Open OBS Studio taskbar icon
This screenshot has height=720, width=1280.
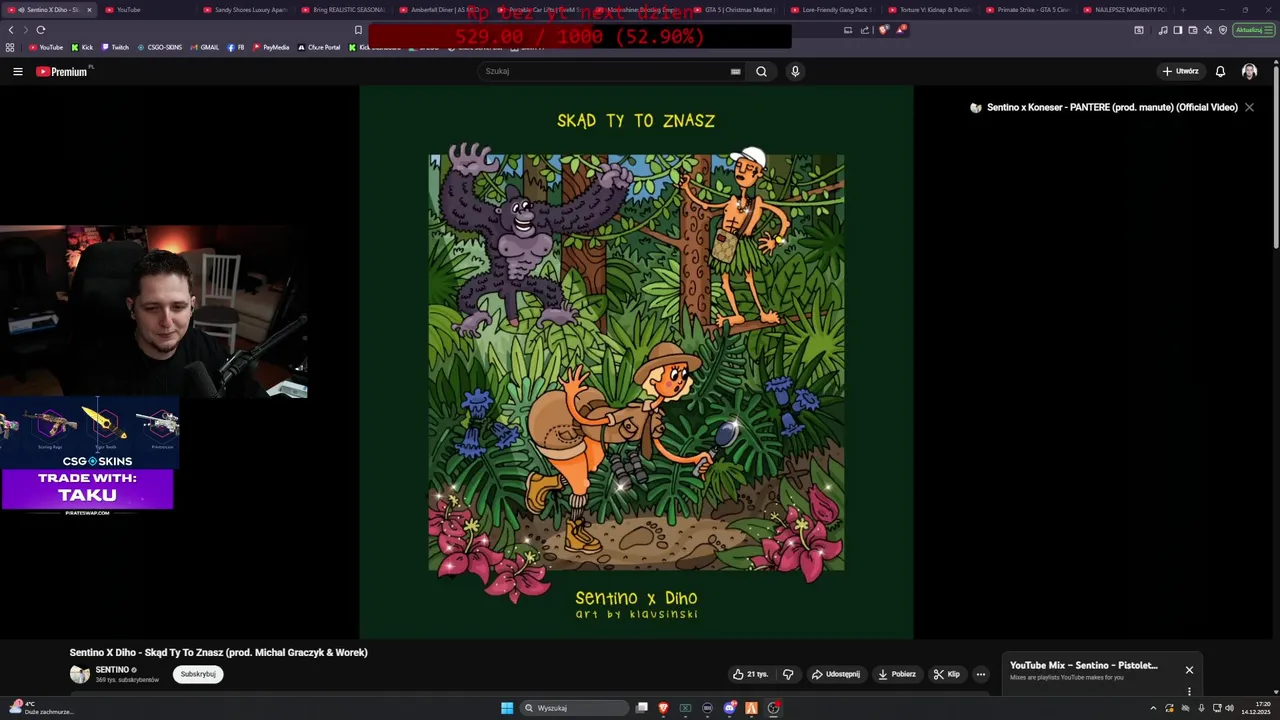(774, 708)
